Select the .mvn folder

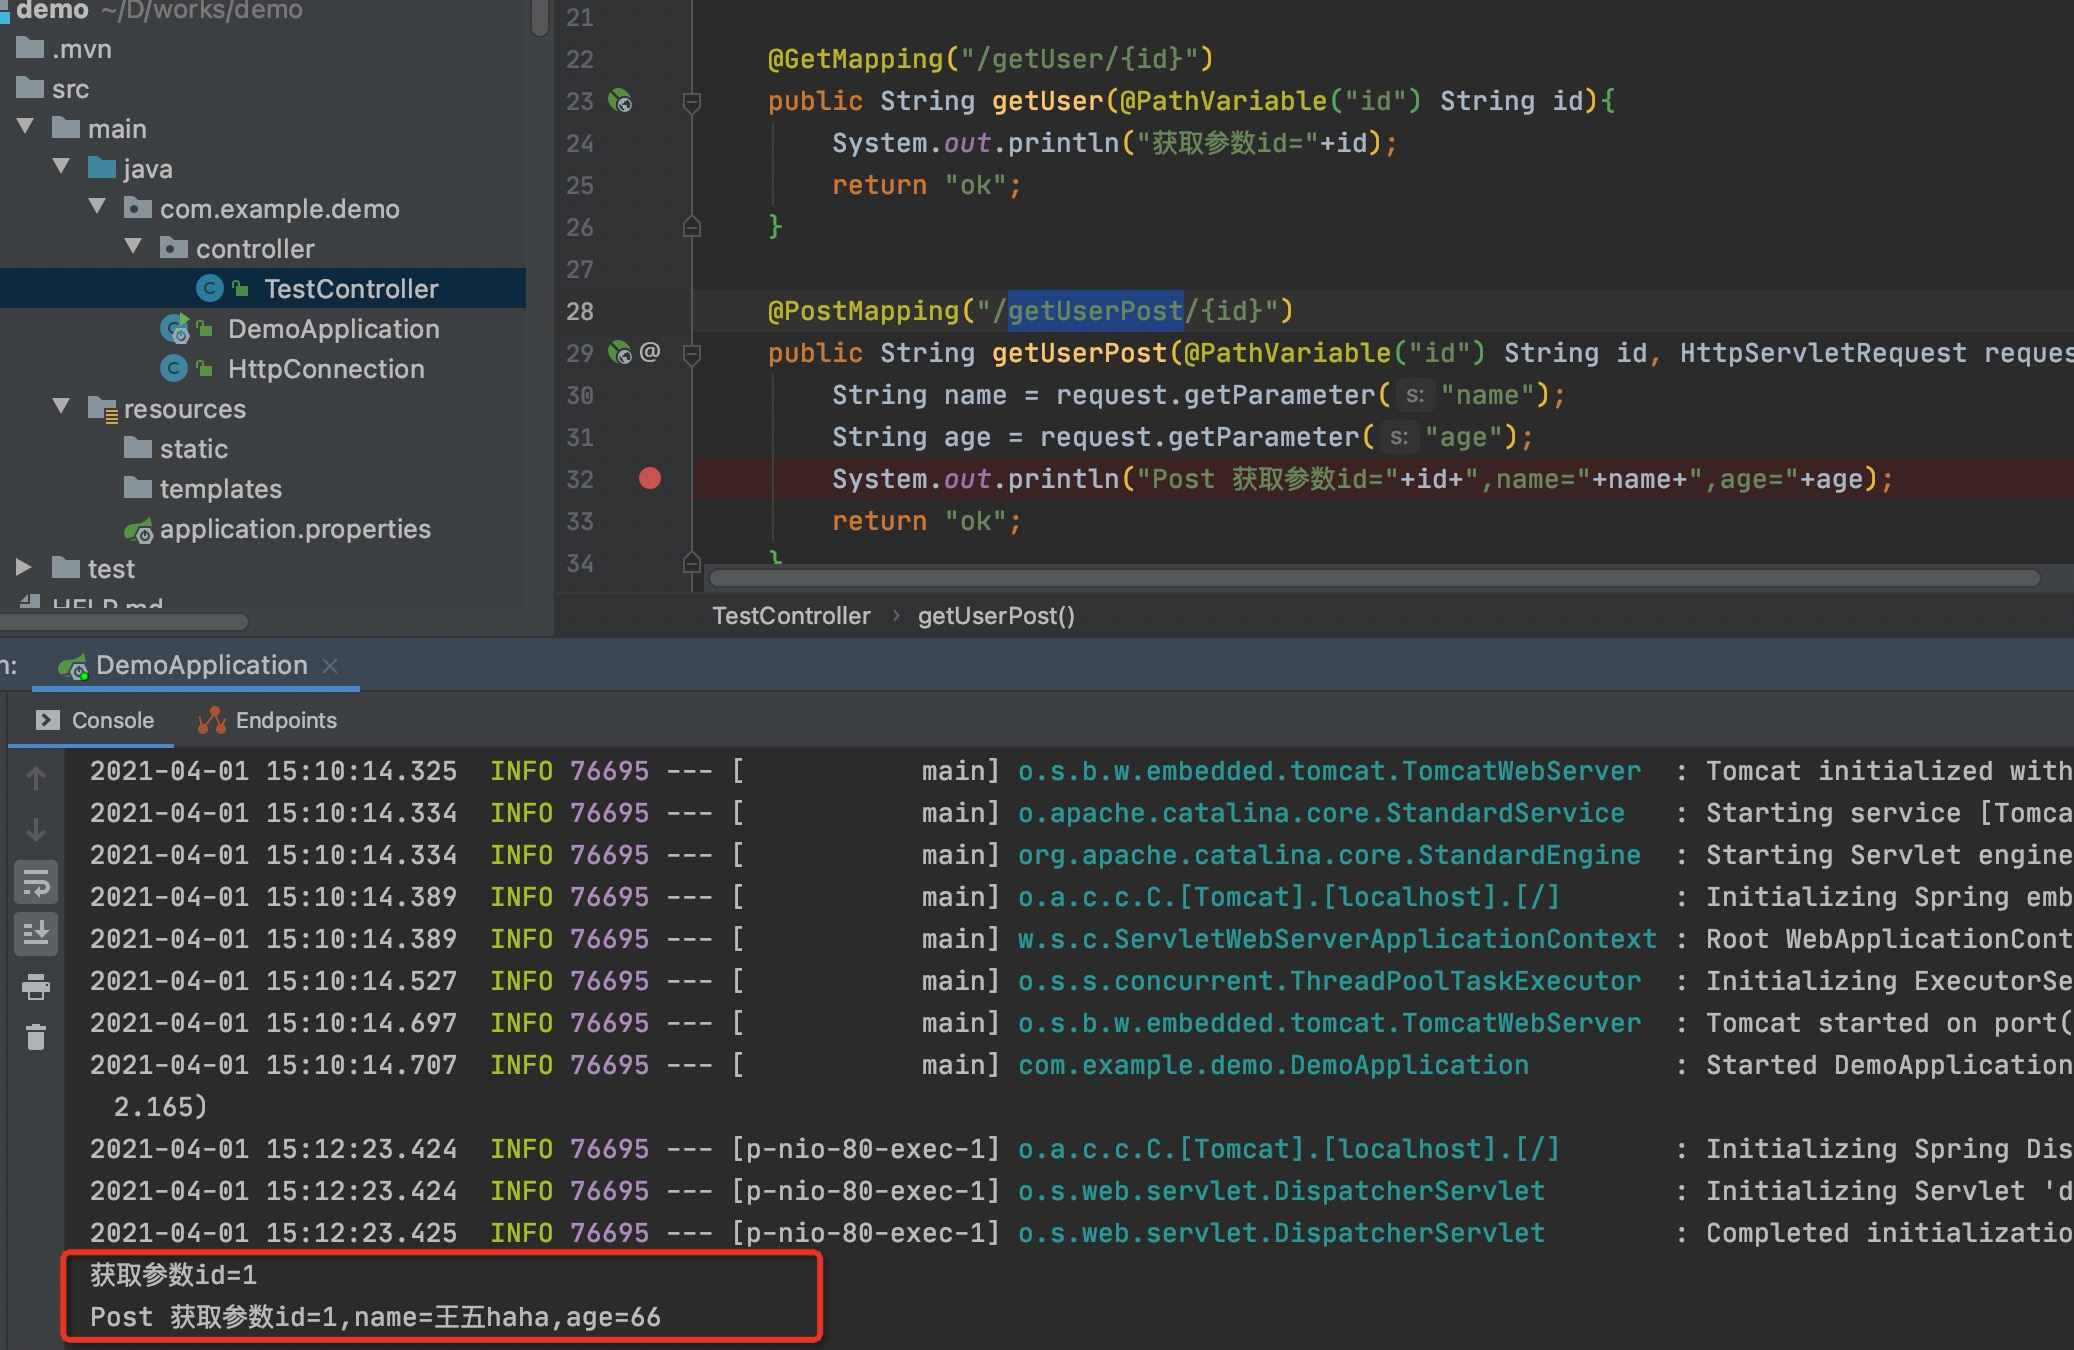pyautogui.click(x=81, y=49)
